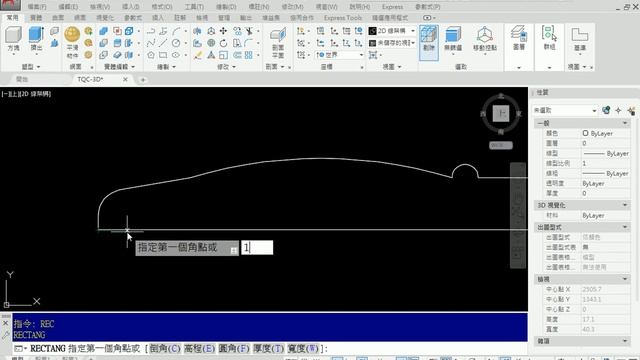Image resolution: width=640 pixels, height=360 pixels.
Task: Click Select Objects icon in Properties palette
Action: (619, 110)
